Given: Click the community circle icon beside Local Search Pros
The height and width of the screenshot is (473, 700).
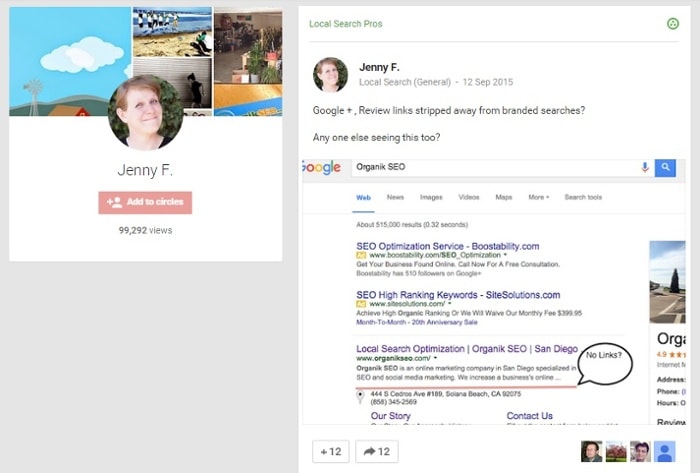Looking at the screenshot, I should tap(673, 24).
